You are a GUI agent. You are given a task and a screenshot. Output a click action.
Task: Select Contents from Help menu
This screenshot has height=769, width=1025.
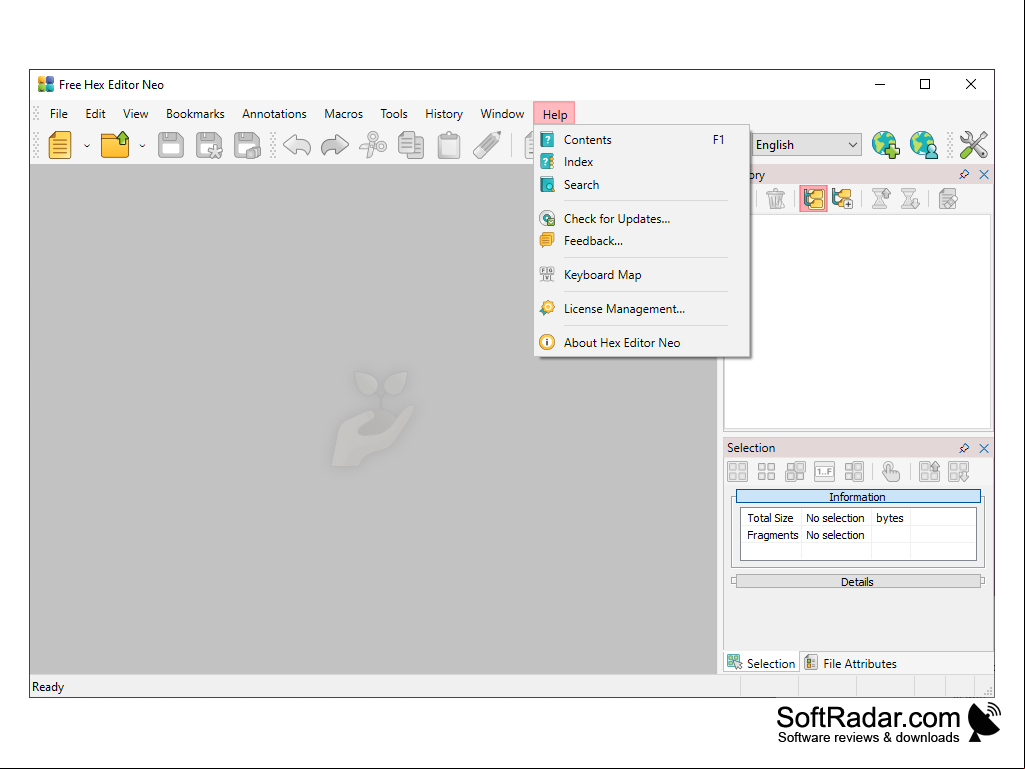pyautogui.click(x=642, y=140)
